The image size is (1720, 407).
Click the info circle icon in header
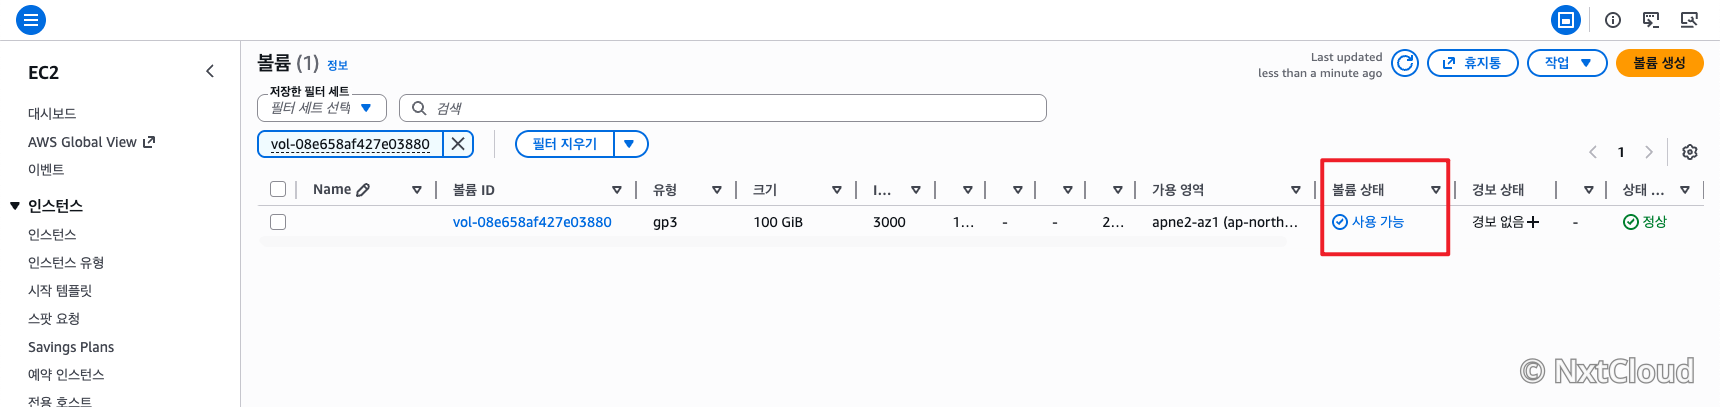coord(1613,20)
